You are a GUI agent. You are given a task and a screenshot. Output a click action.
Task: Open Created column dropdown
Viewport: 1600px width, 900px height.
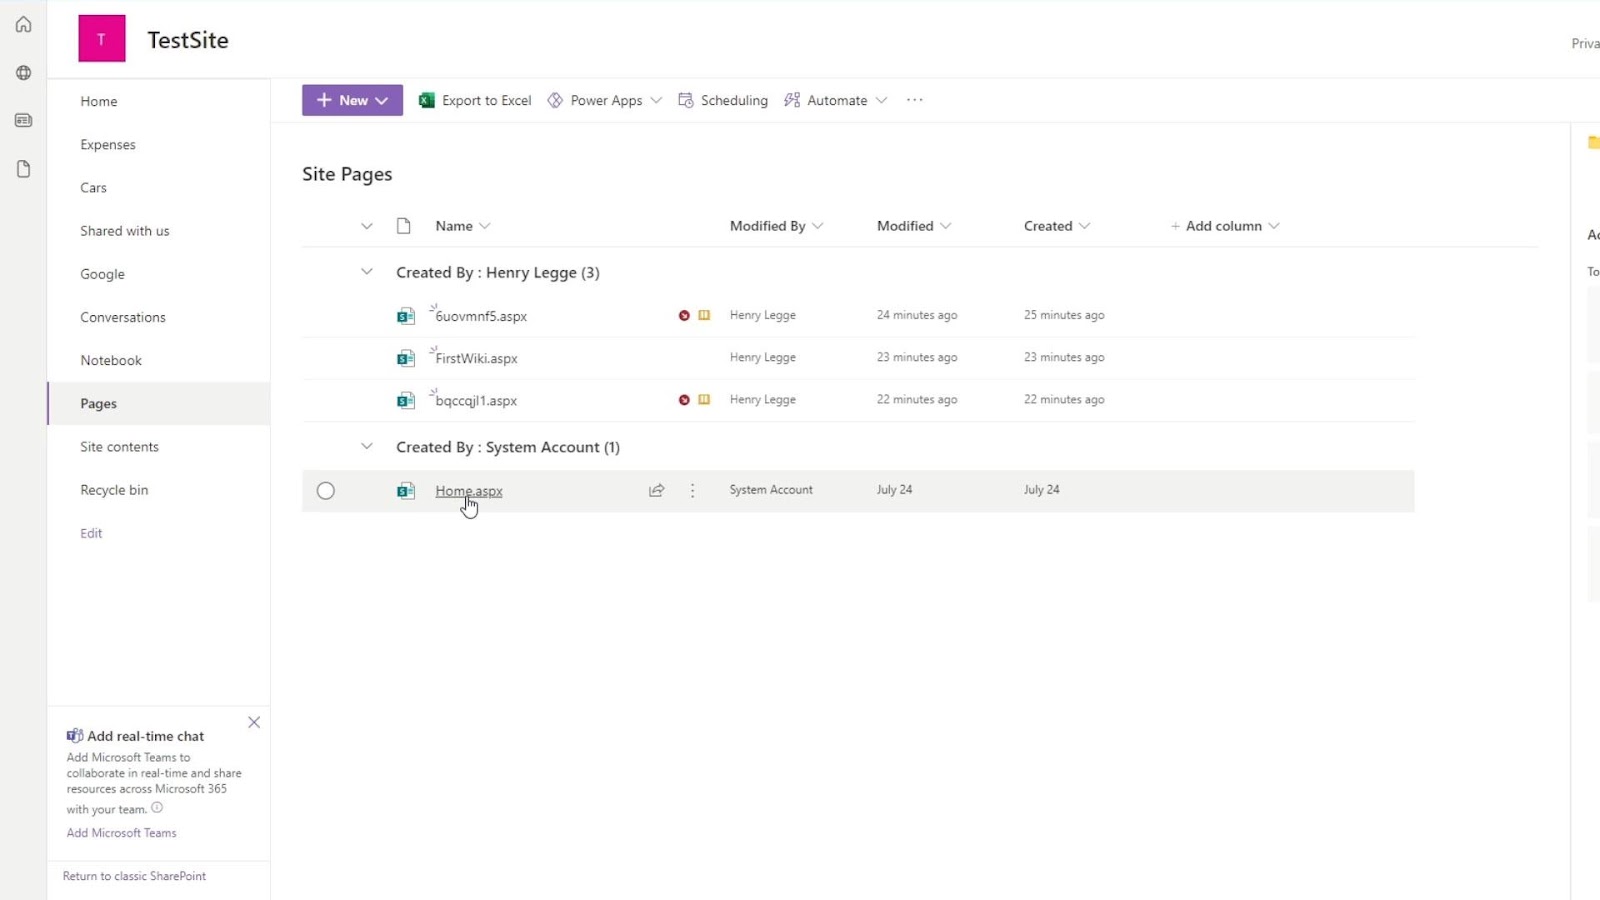[x=1085, y=226]
